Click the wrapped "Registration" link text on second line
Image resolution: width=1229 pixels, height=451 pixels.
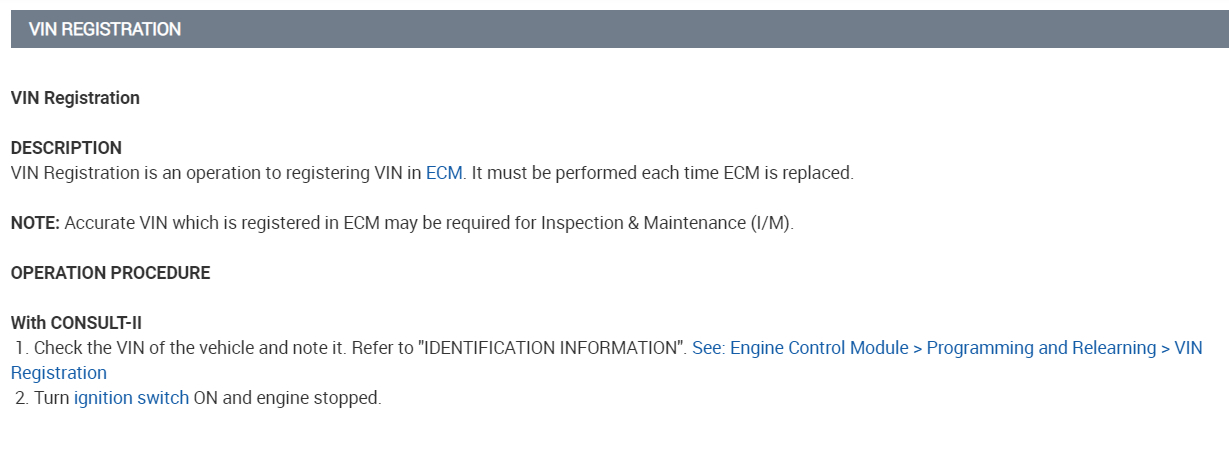pos(59,373)
